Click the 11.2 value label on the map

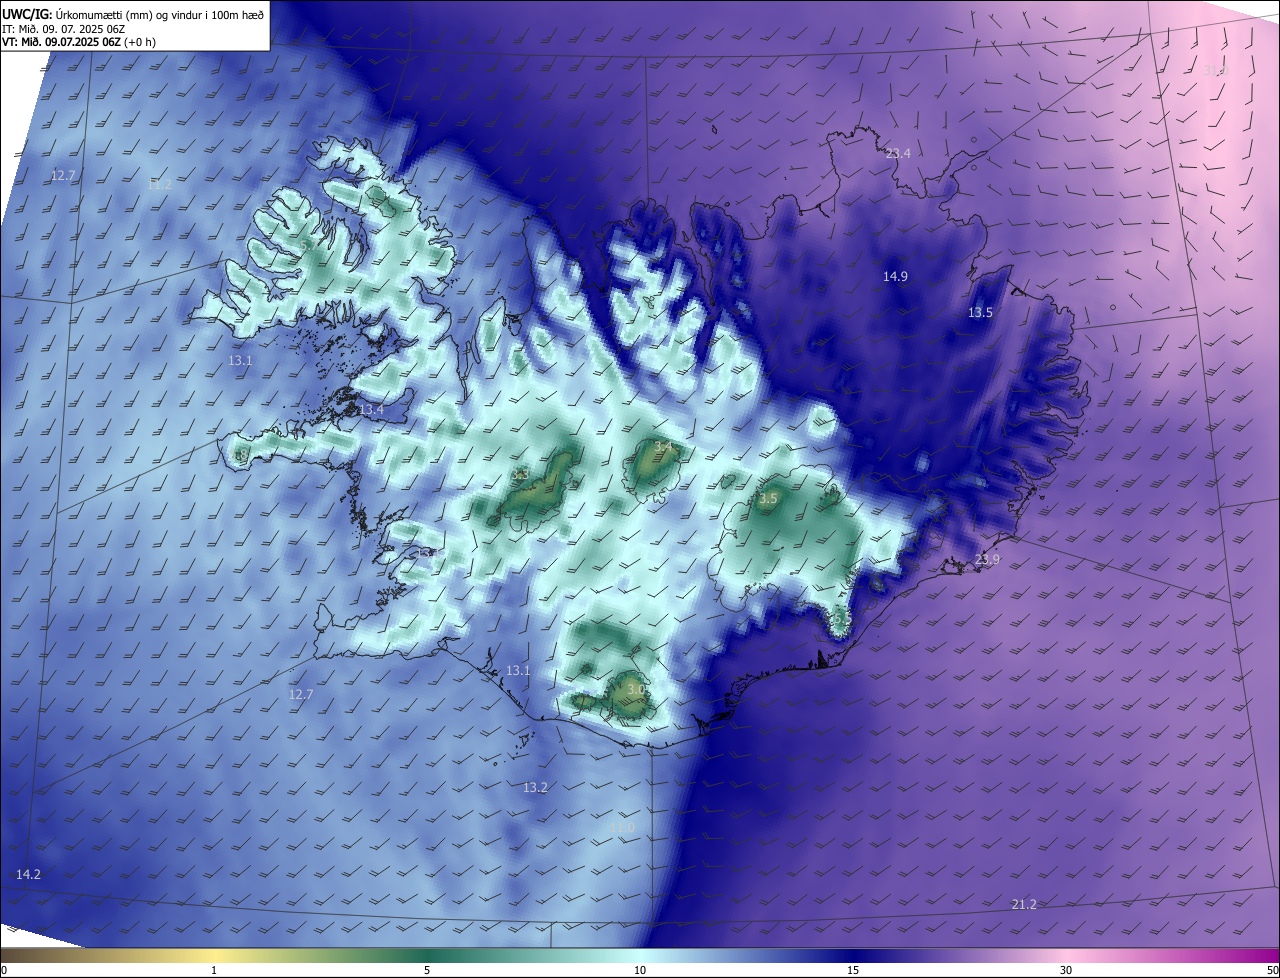pos(159,185)
